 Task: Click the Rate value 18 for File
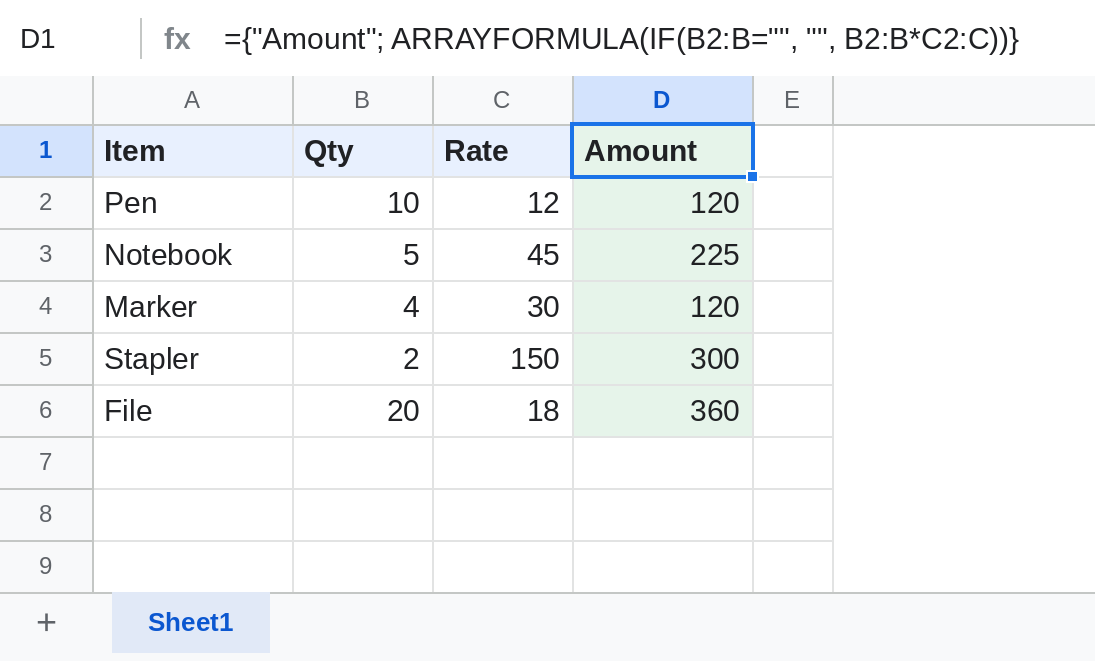[503, 410]
